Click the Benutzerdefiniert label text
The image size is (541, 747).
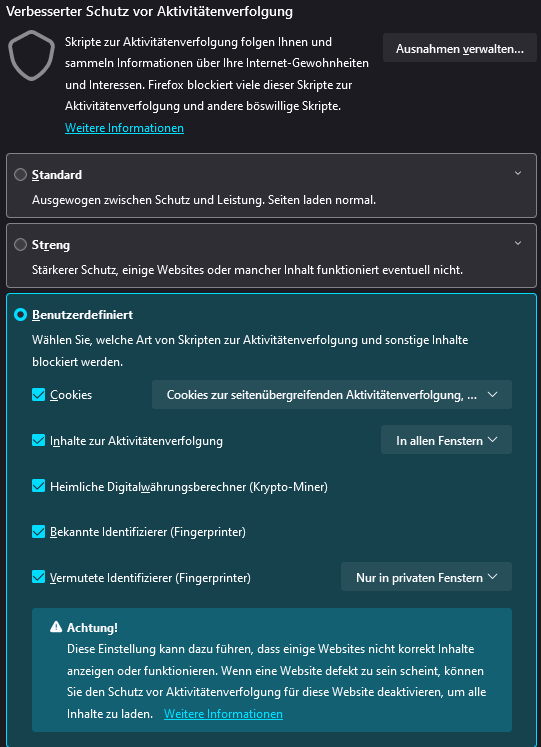(82, 315)
